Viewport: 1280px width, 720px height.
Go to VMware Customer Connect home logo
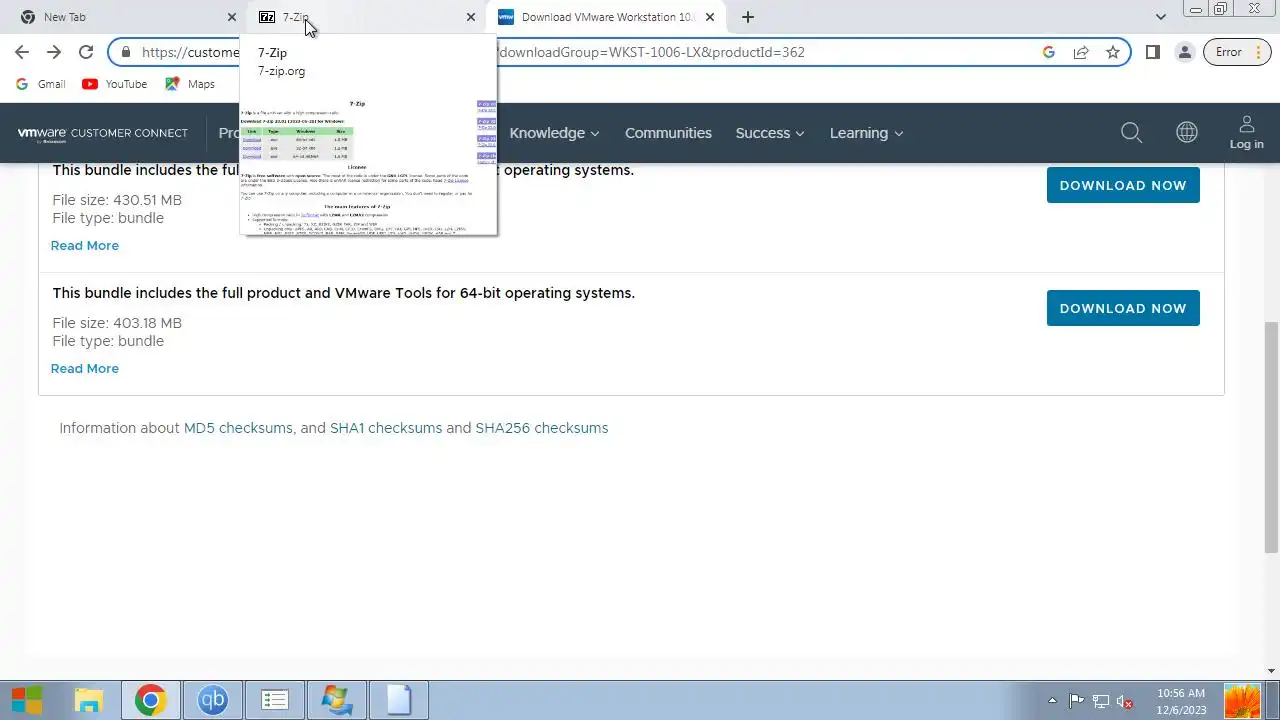[102, 133]
